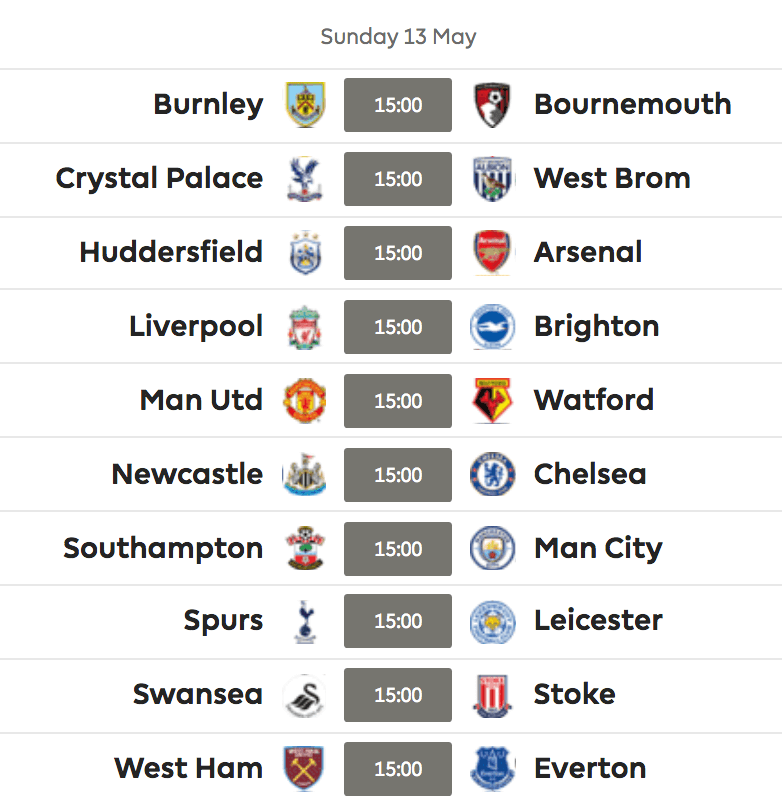Click the West Ham hammers crest

305,769
